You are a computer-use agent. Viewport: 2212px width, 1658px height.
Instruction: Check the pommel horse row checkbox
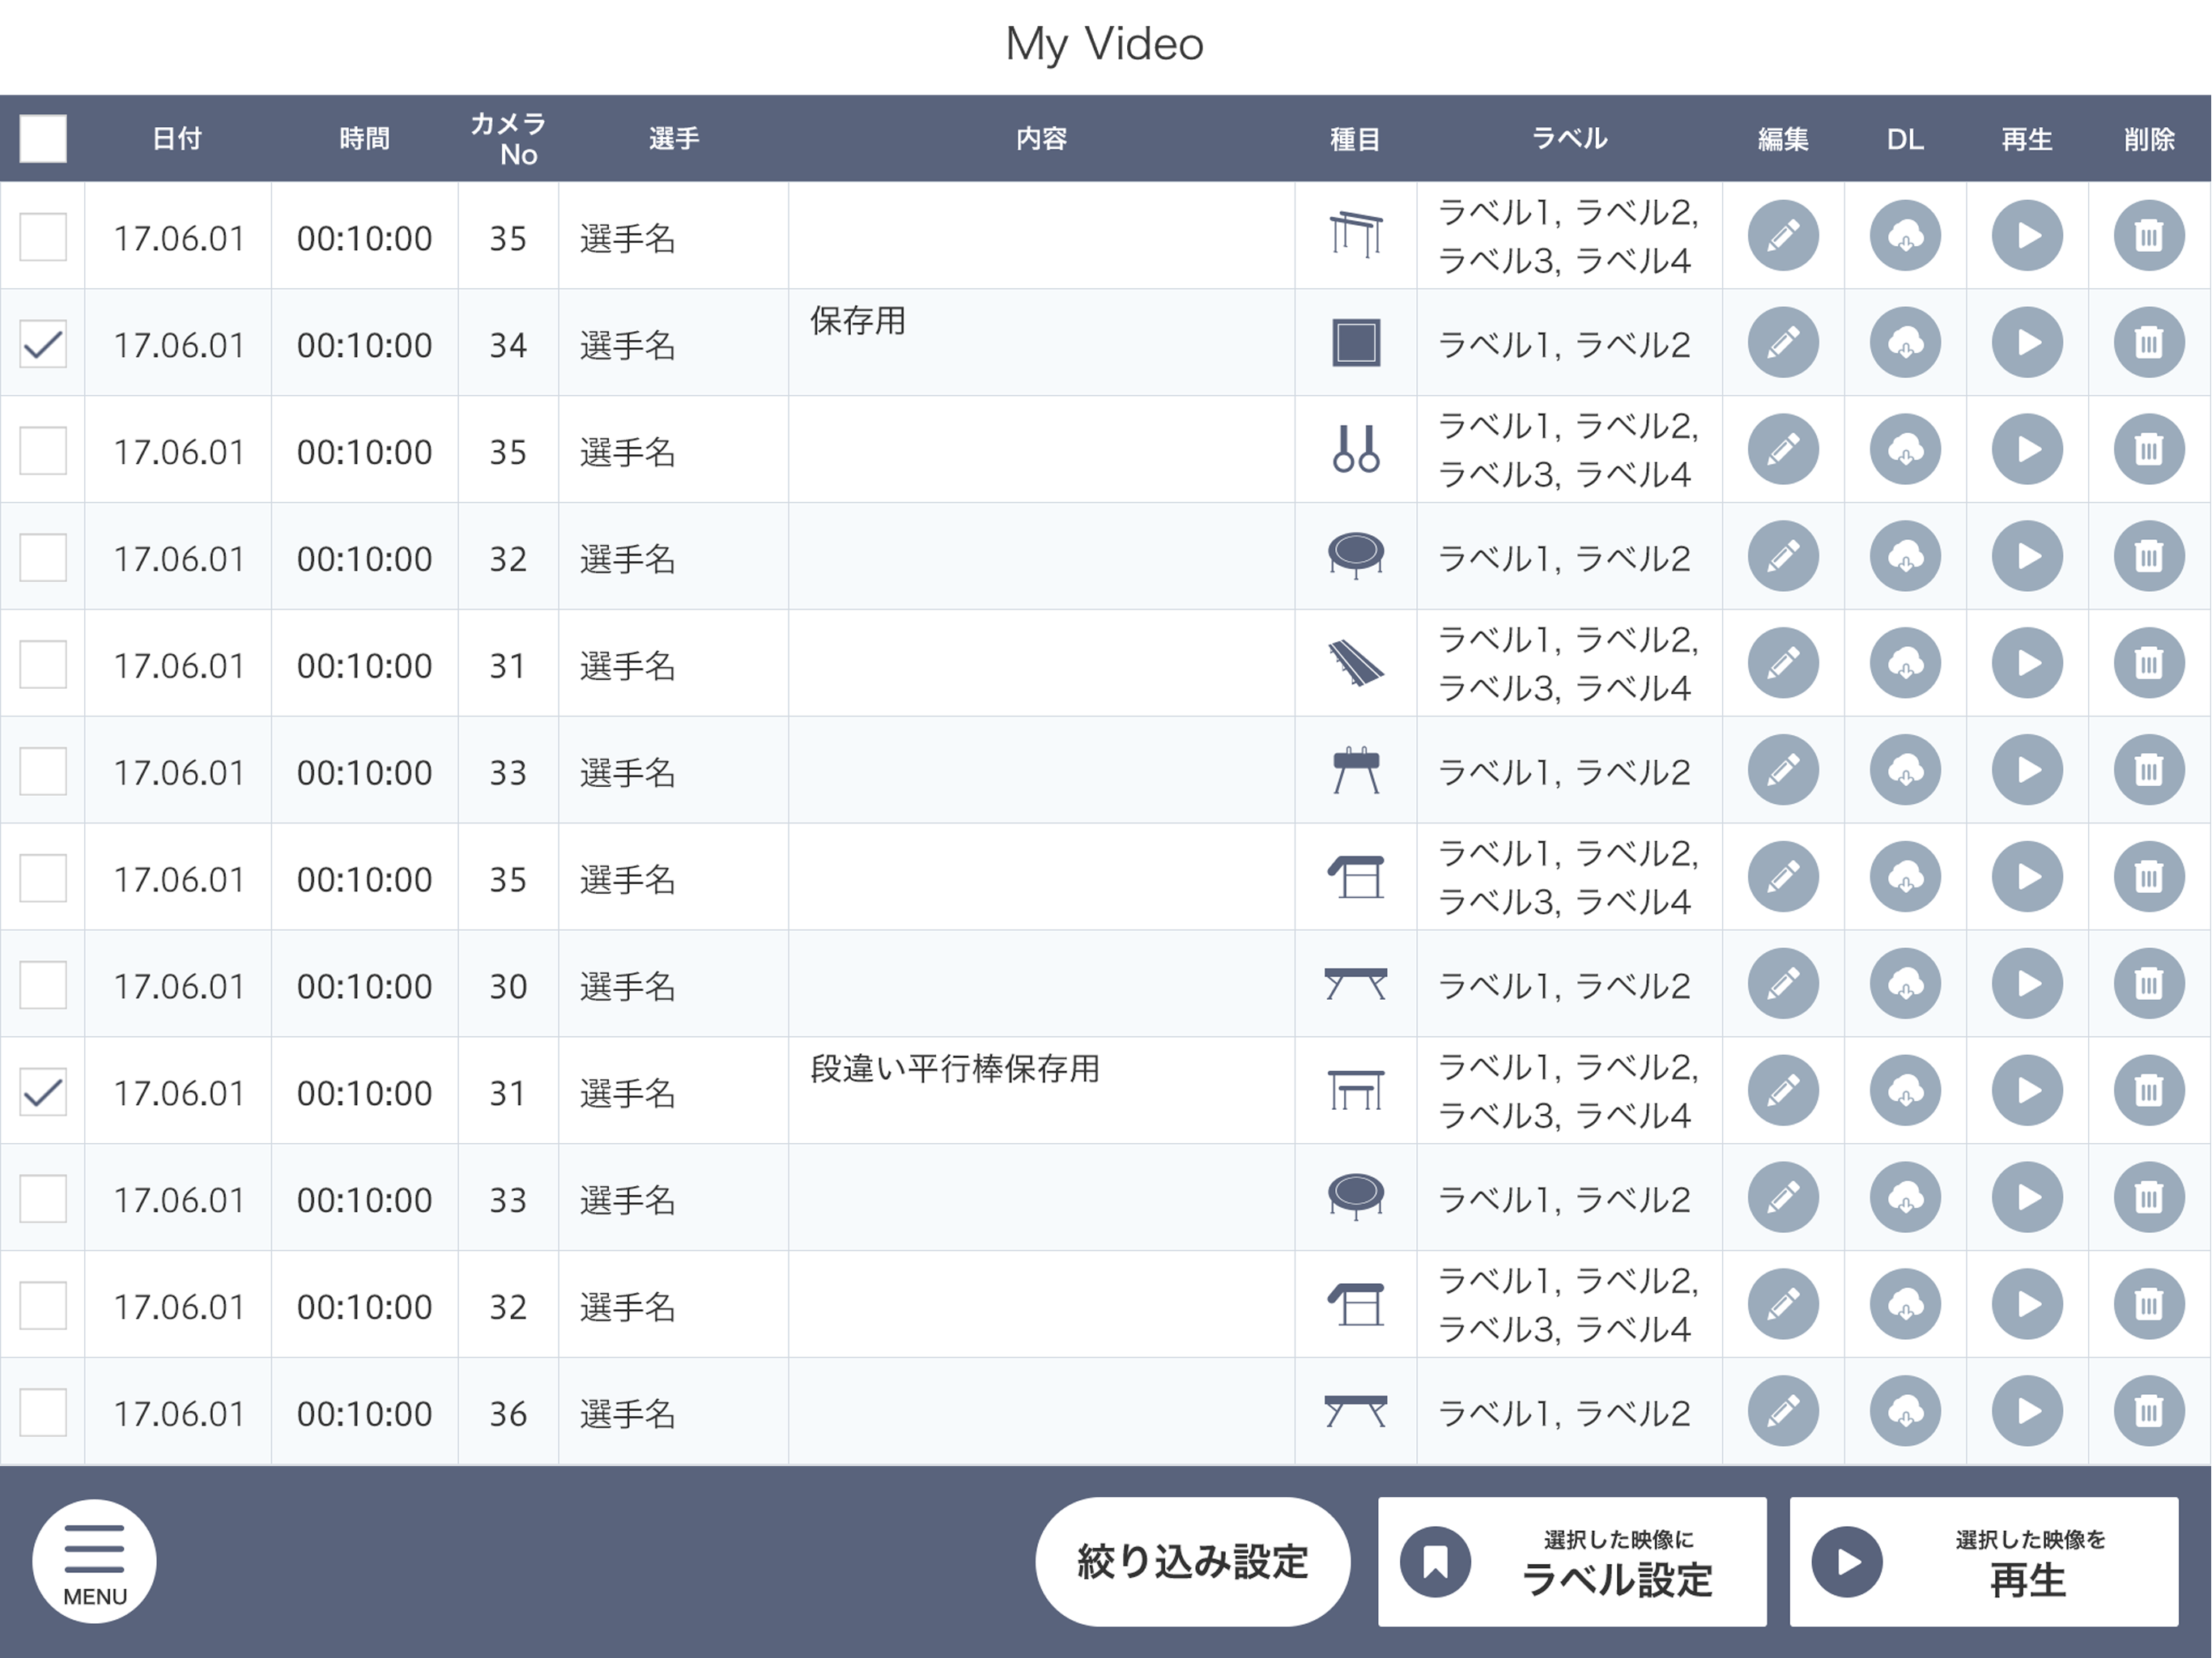point(43,772)
